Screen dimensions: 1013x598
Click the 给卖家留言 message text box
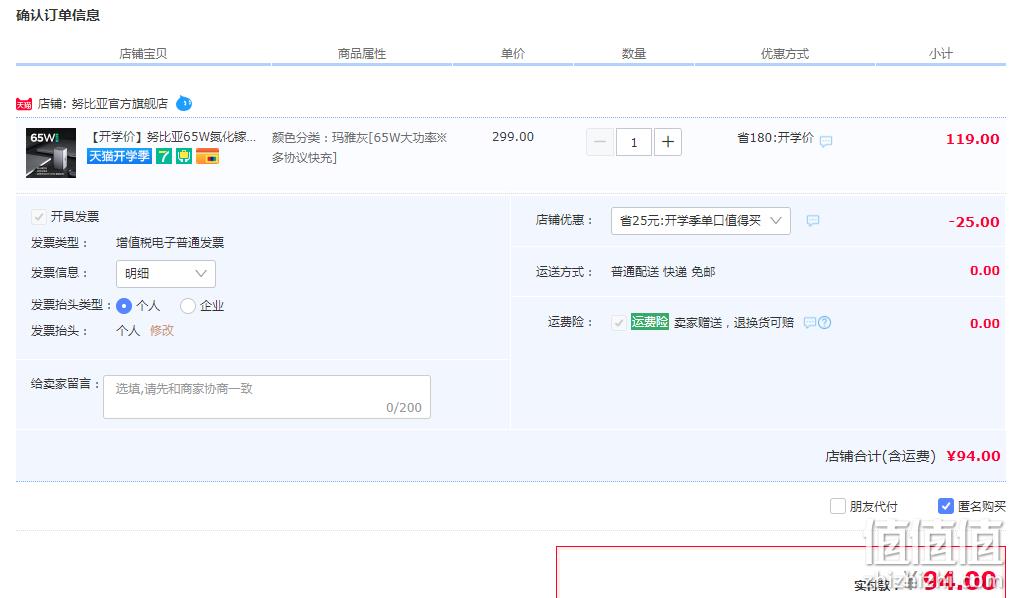coord(267,397)
